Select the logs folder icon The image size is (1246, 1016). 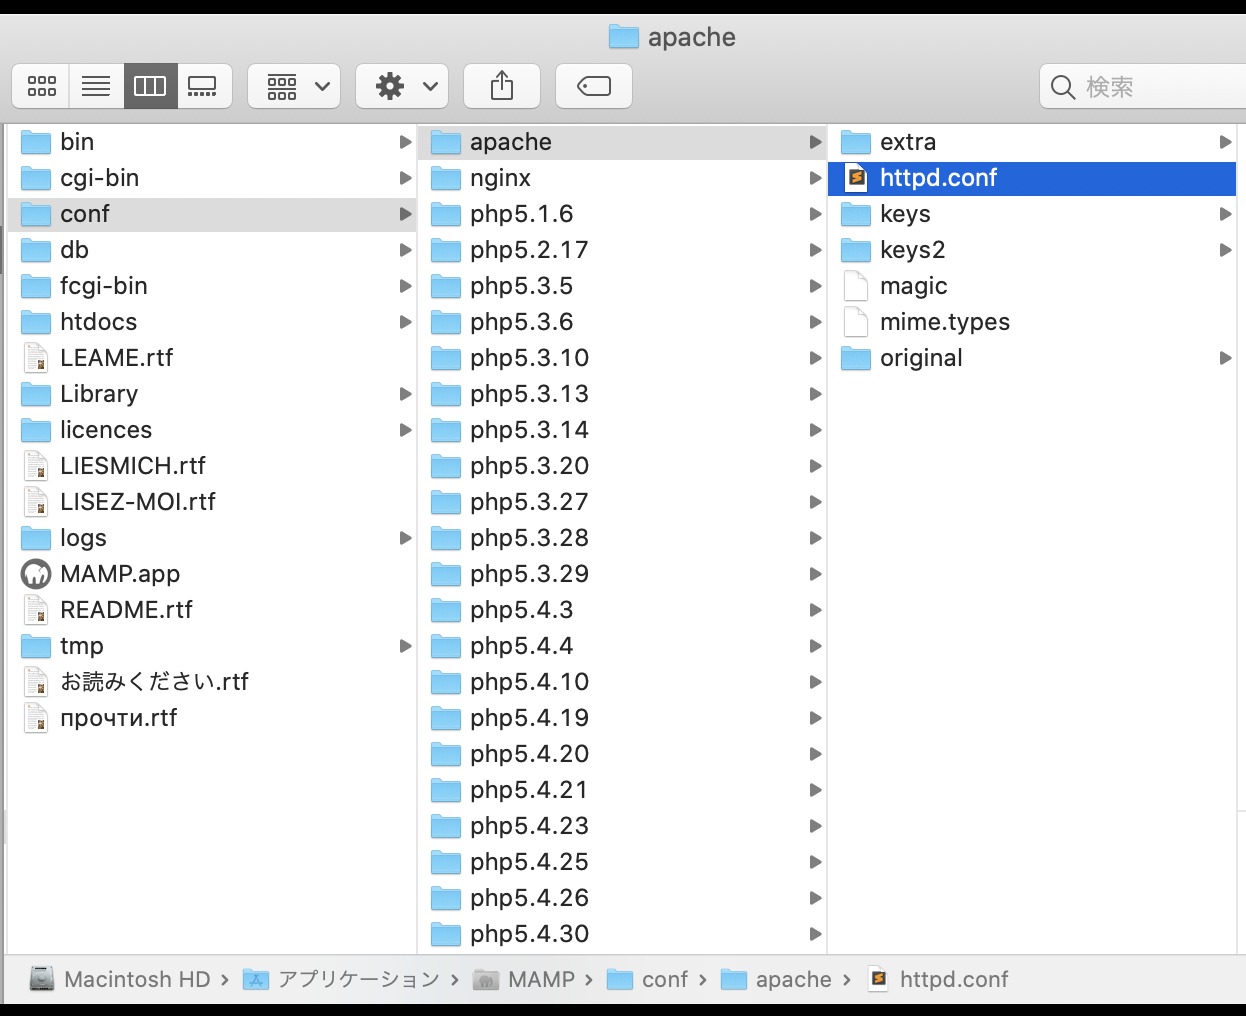[36, 538]
